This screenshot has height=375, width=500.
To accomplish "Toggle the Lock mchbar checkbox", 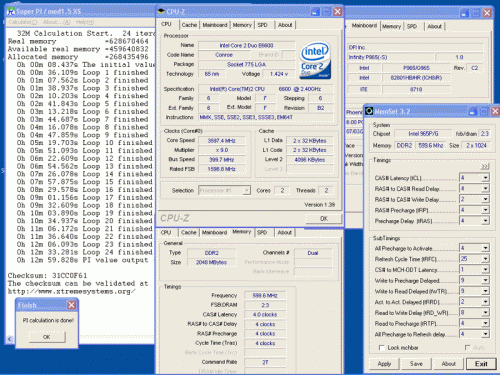I will pyautogui.click(x=382, y=348).
